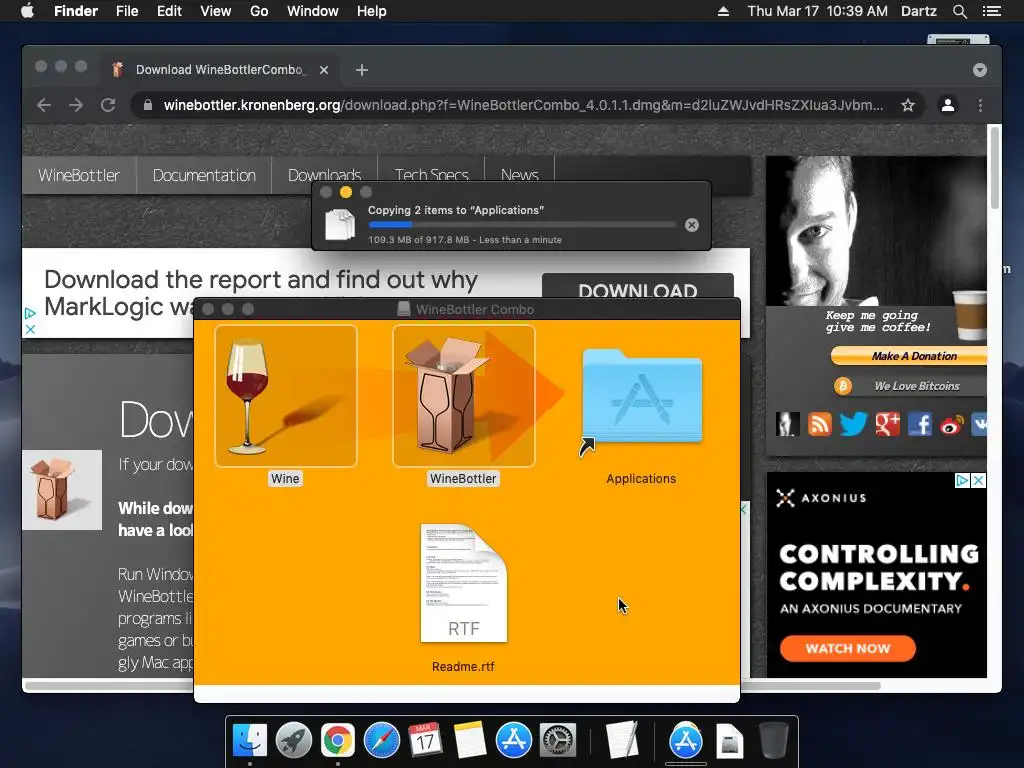Open the Finder menu

76,11
